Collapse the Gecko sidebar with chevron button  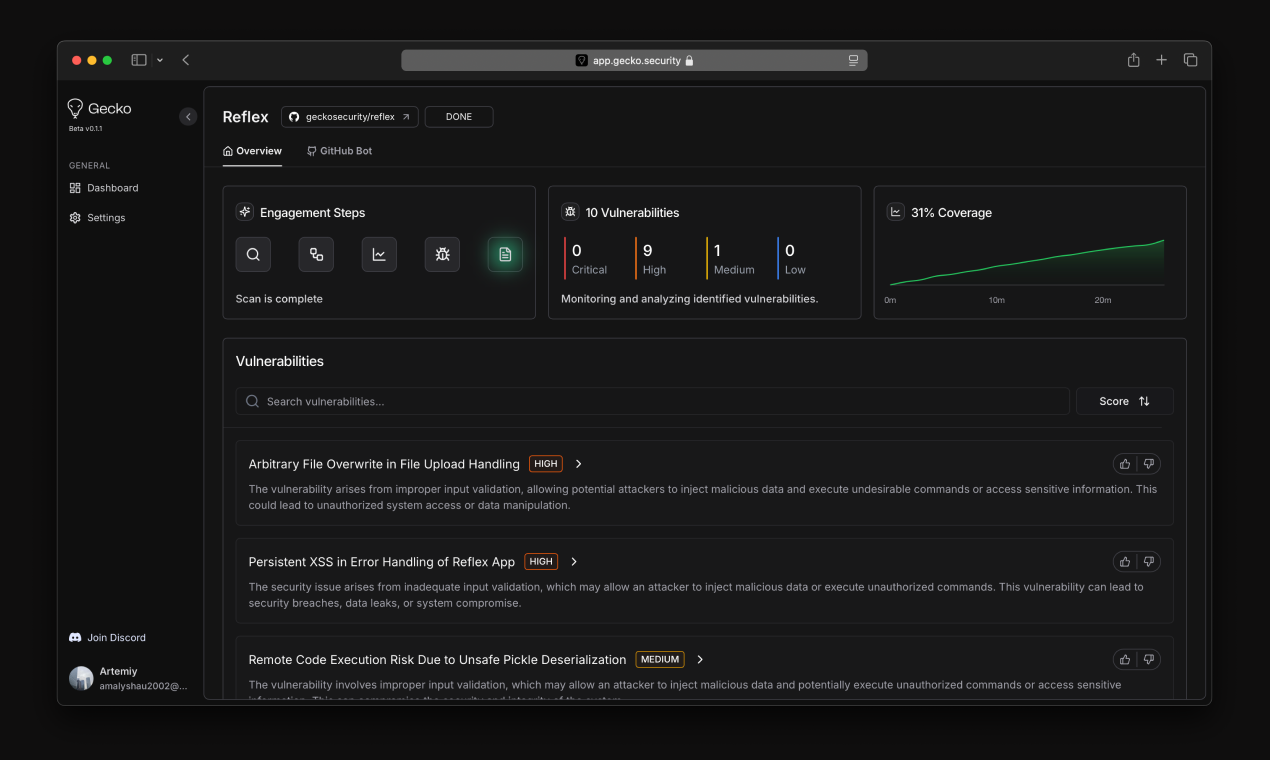click(188, 117)
